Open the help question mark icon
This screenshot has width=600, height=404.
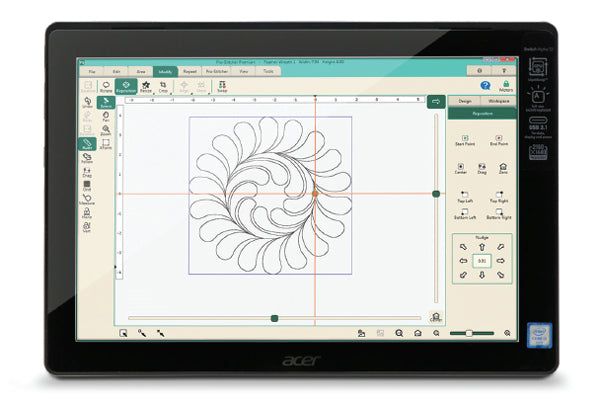click(485, 86)
